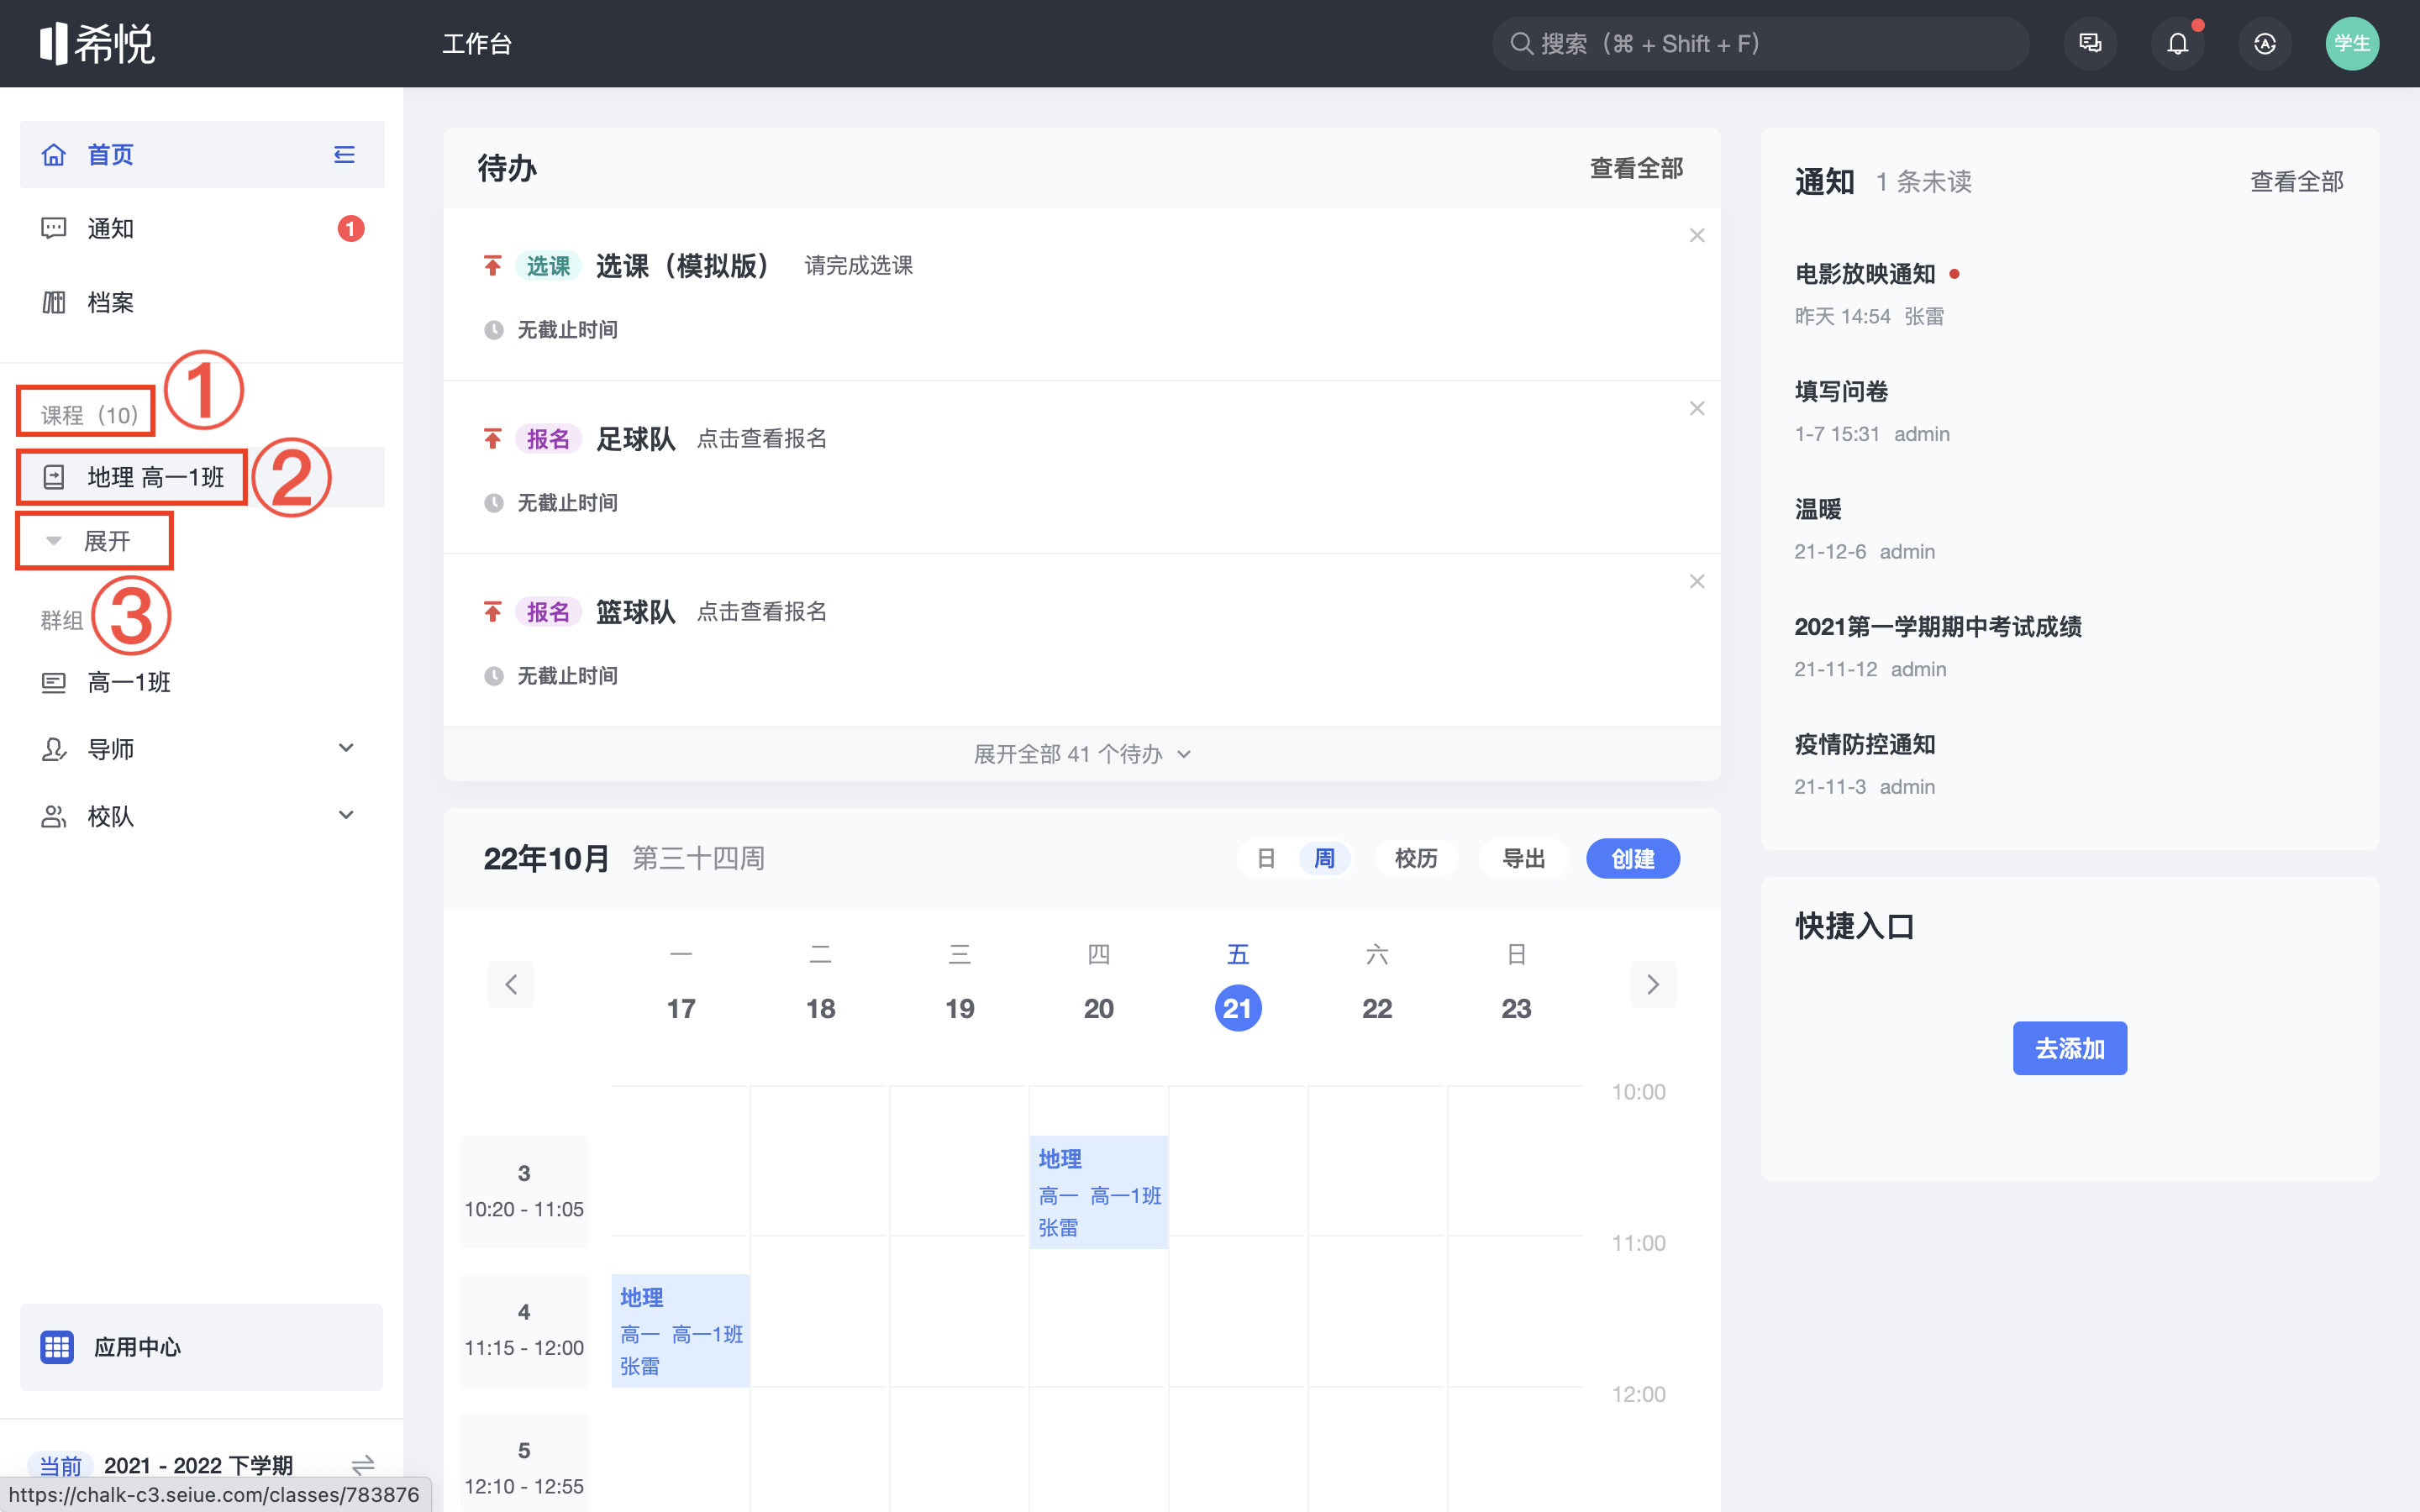Focus the 搜索 search field
This screenshot has width=2420, height=1512.
coord(1760,44)
